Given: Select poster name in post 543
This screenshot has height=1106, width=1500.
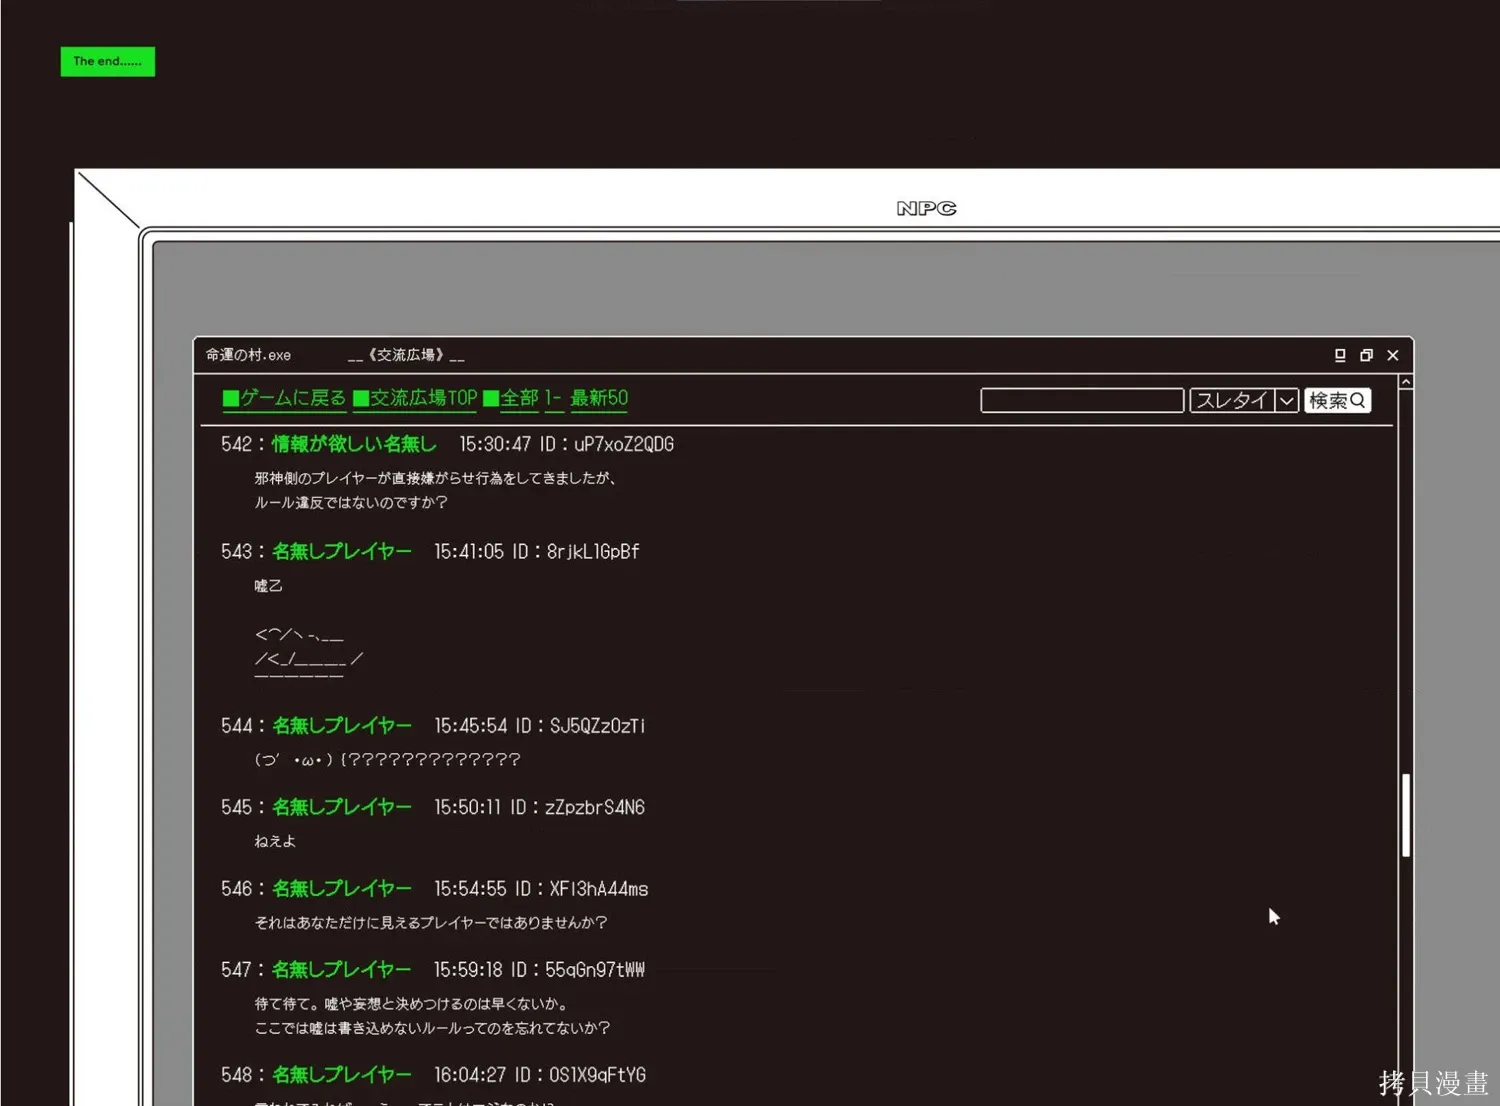Looking at the screenshot, I should pyautogui.click(x=342, y=551).
